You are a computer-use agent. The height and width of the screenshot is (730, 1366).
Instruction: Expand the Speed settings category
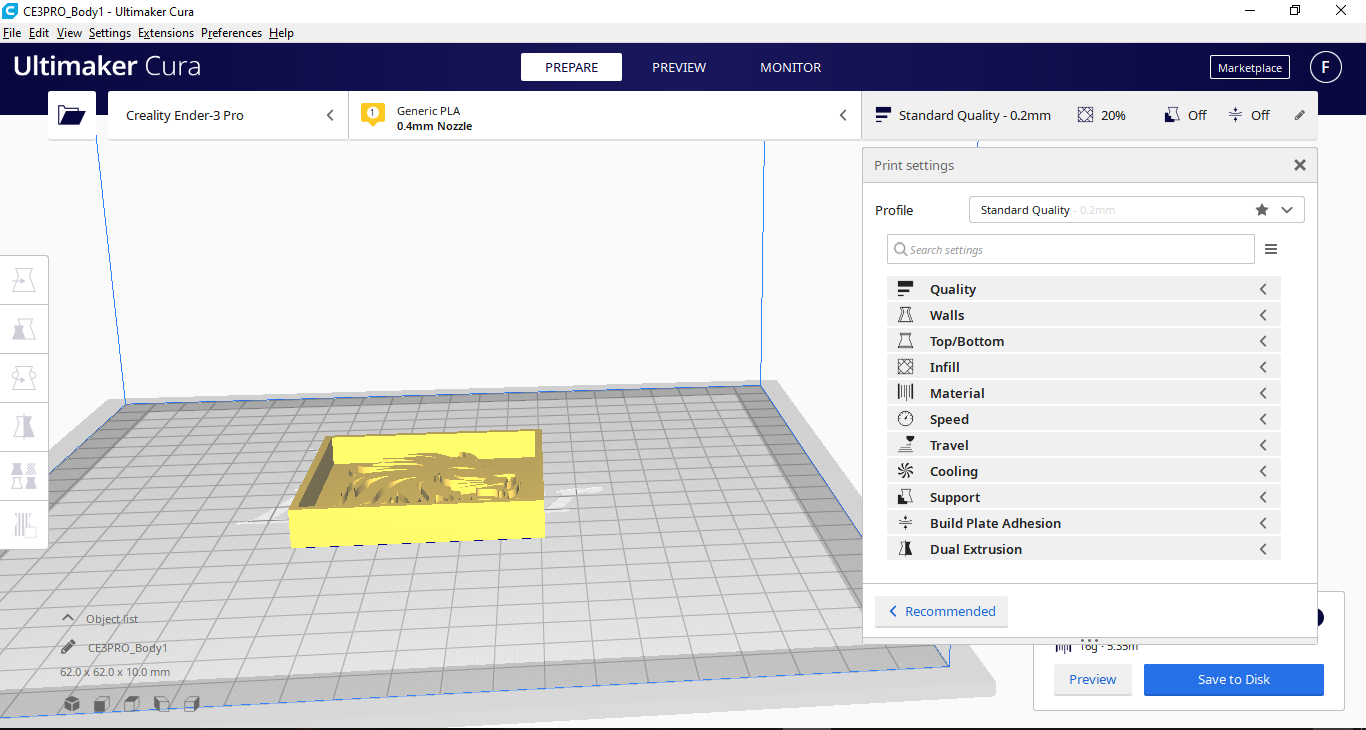click(1083, 419)
